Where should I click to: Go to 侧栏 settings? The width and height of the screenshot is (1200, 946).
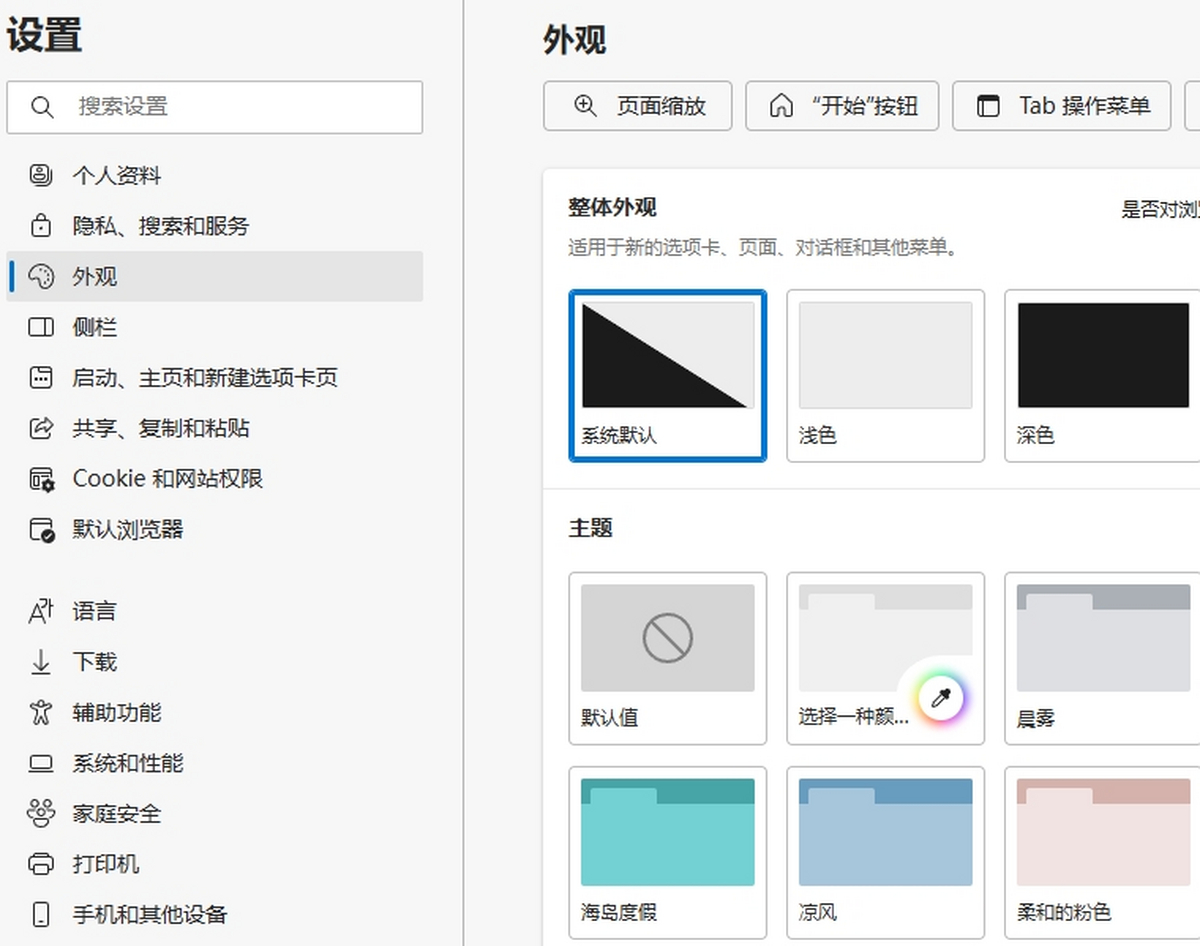click(x=215, y=327)
